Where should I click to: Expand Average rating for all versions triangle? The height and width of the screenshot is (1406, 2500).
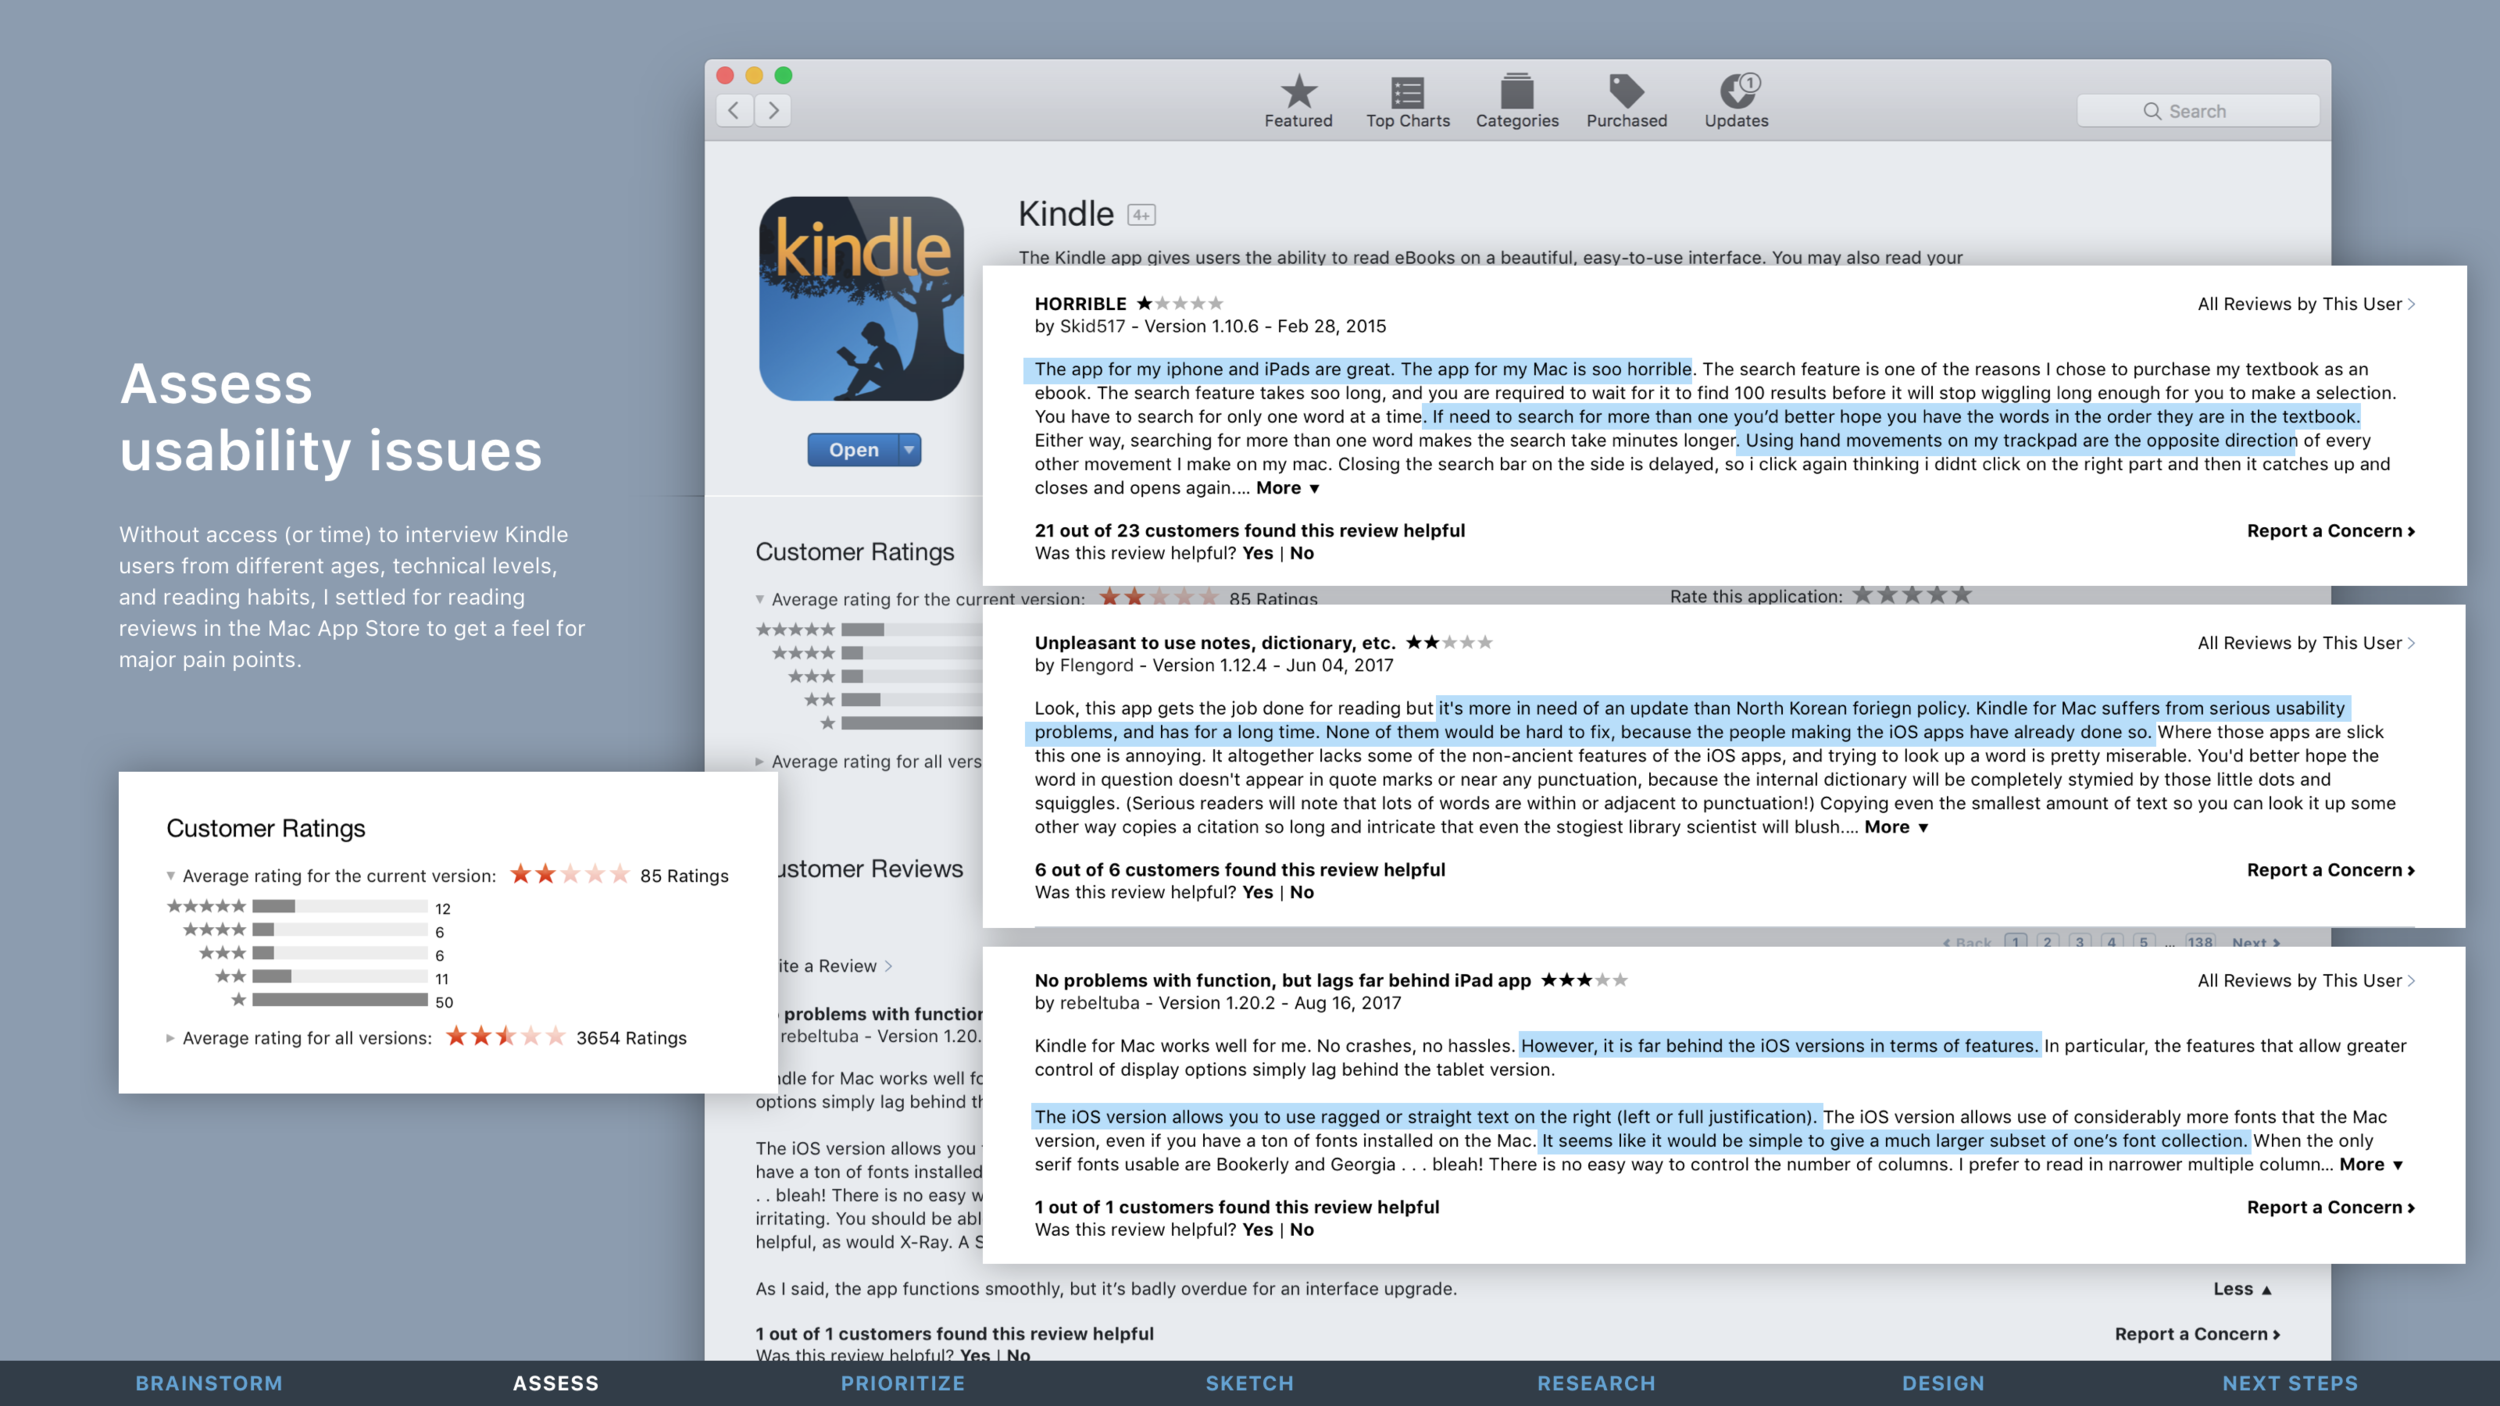point(170,1038)
